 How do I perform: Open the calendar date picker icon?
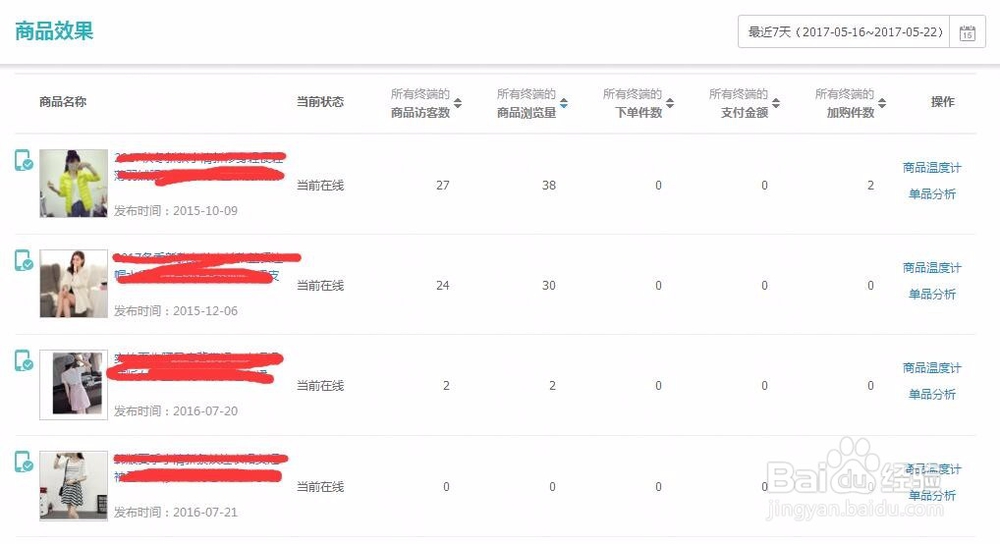tap(967, 32)
